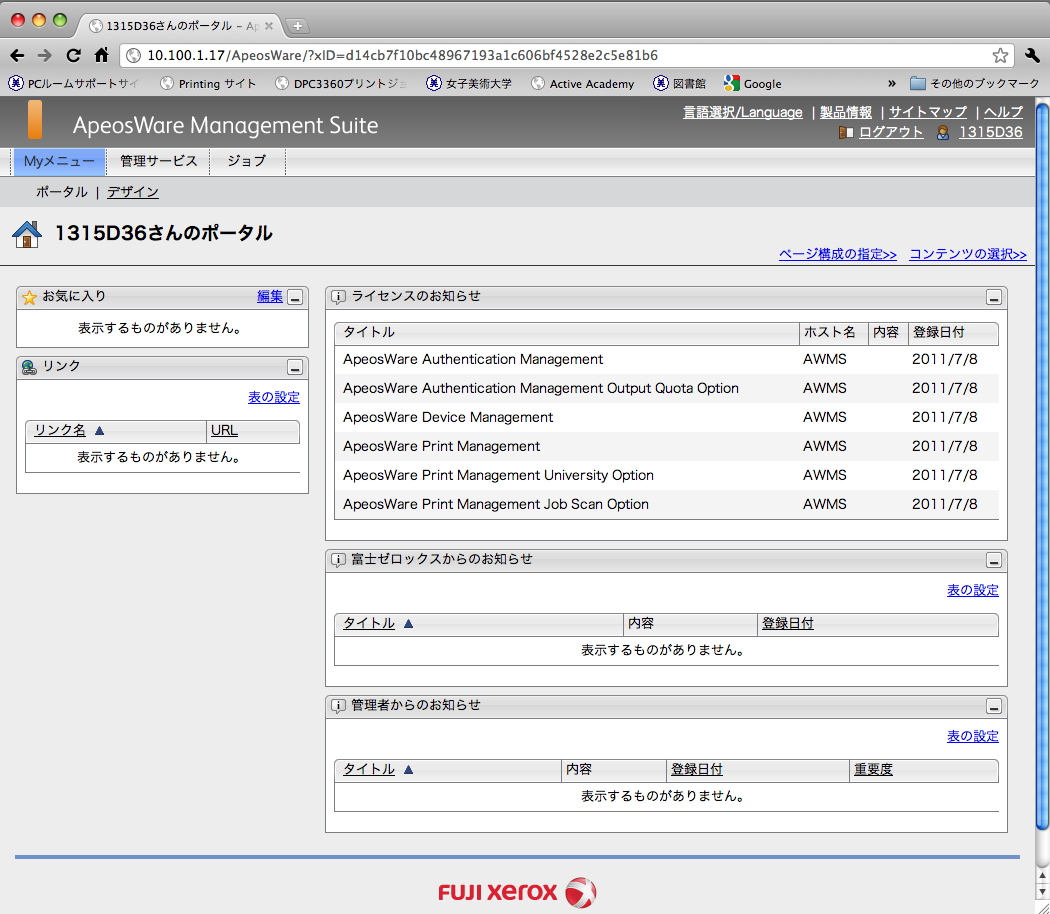Go to the browser home page icon
This screenshot has width=1050, height=914.
tap(101, 55)
